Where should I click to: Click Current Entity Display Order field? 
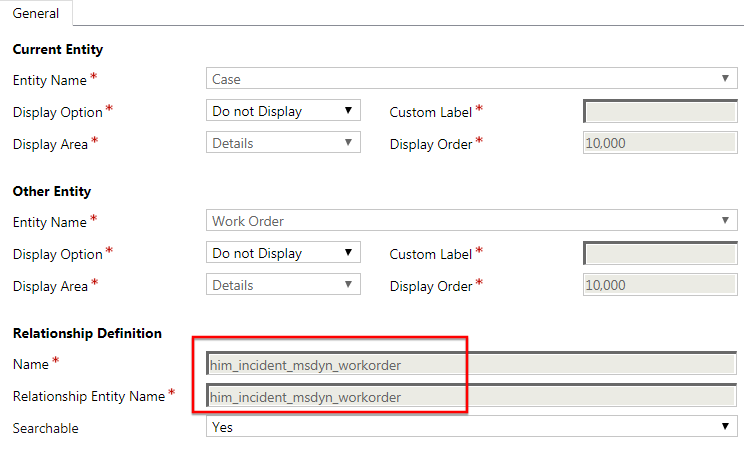coord(660,142)
